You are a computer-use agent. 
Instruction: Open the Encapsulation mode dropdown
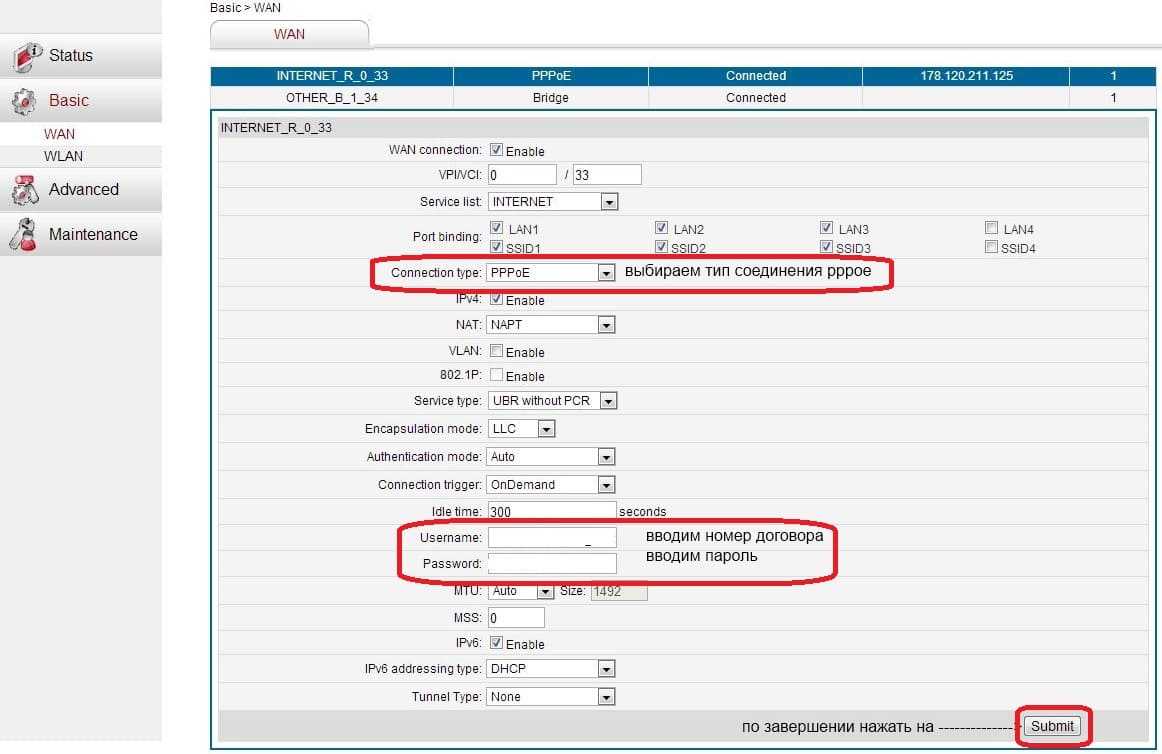pos(545,429)
